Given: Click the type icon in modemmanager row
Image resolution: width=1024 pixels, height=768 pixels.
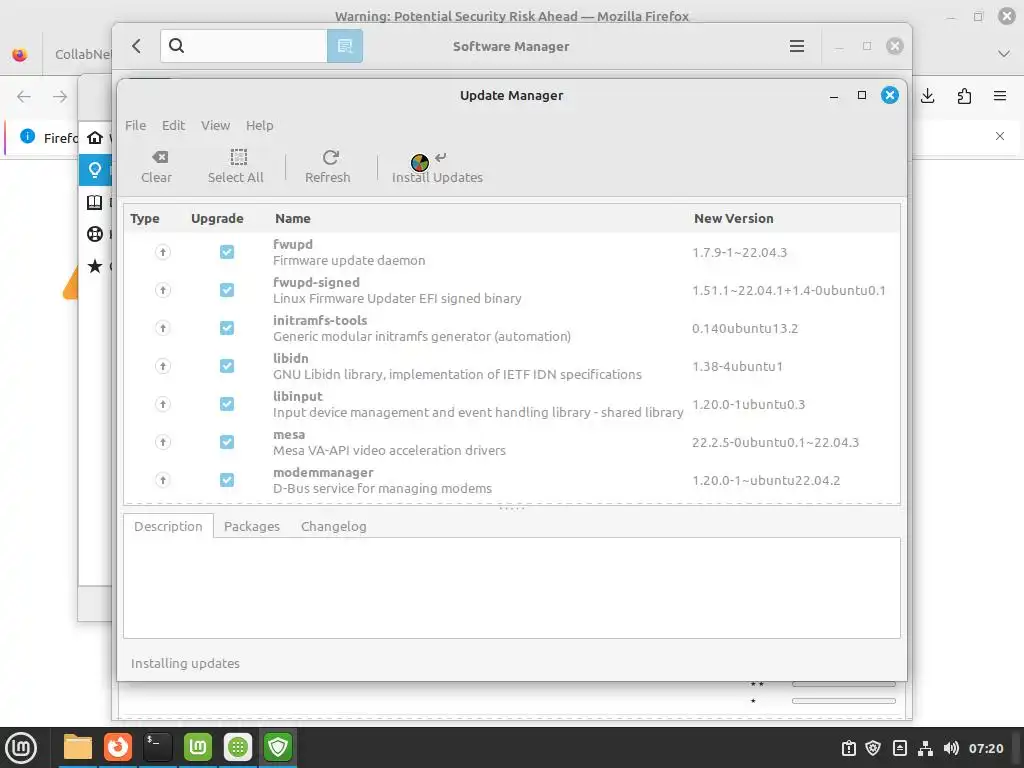Looking at the screenshot, I should (x=163, y=481).
